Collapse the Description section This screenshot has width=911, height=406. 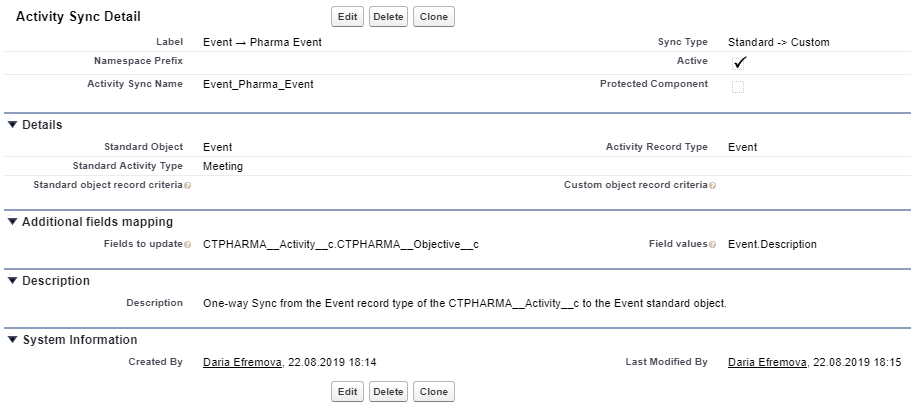[13, 281]
